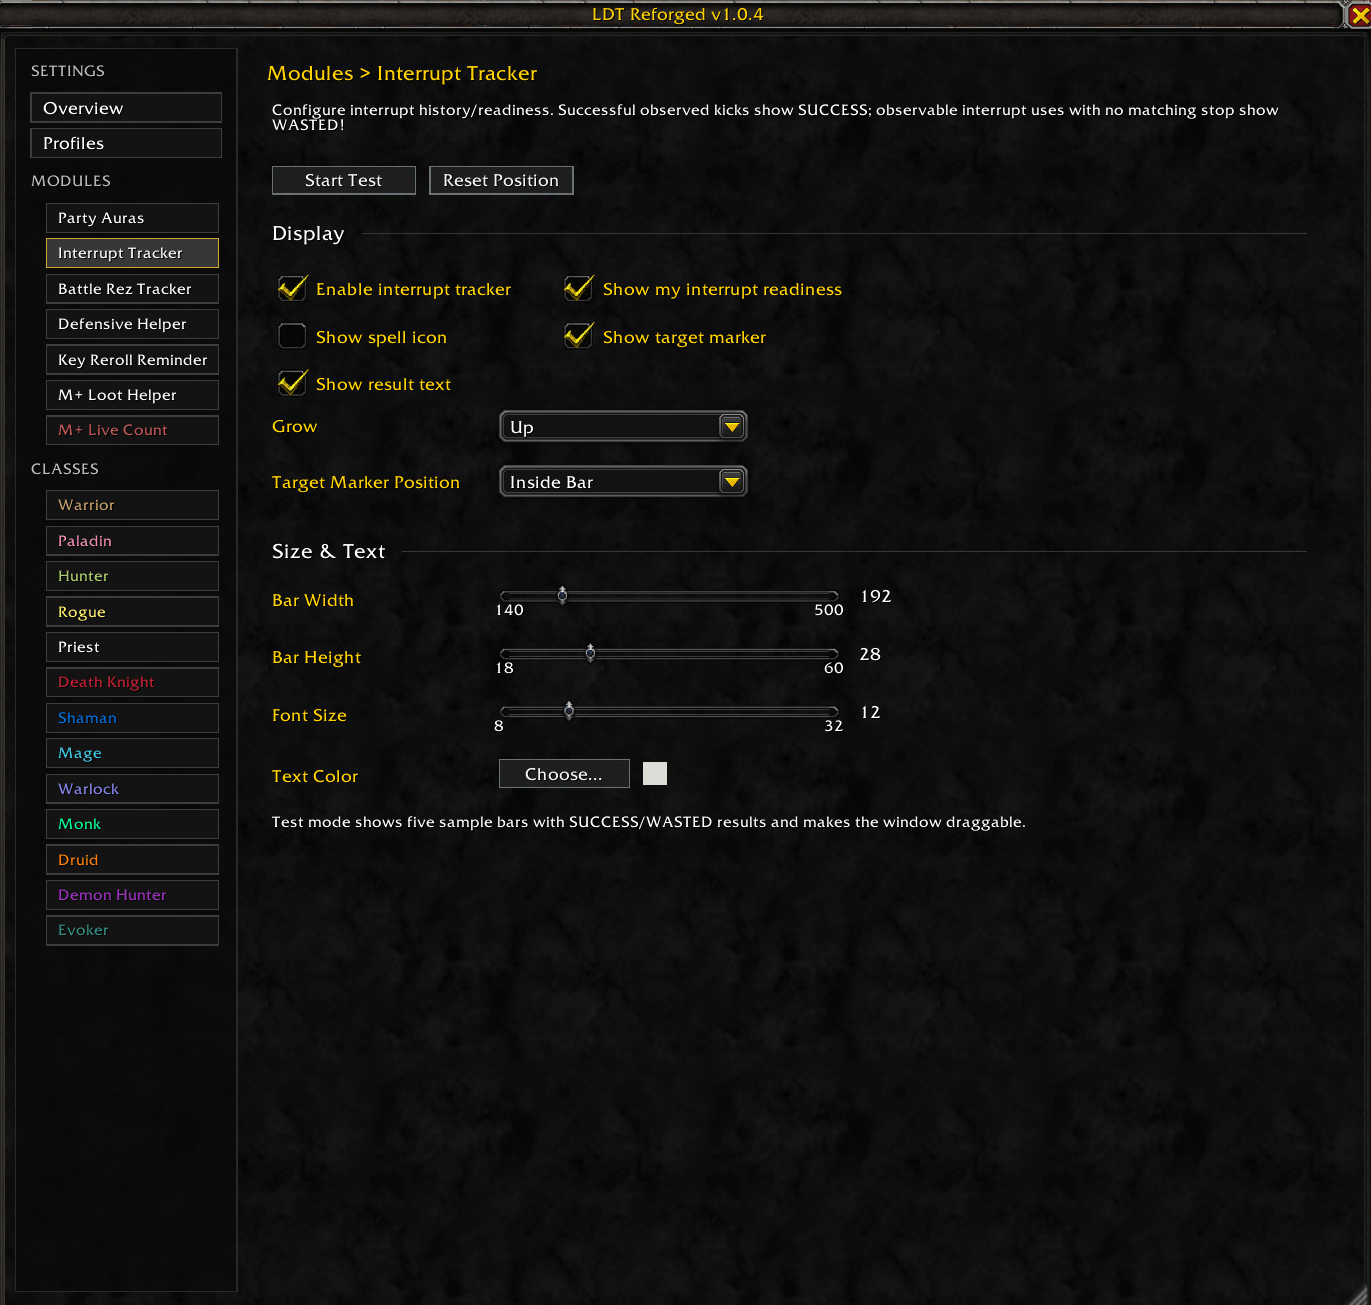This screenshot has width=1371, height=1305.
Task: Click the Text Color swatch
Action: pyautogui.click(x=655, y=774)
